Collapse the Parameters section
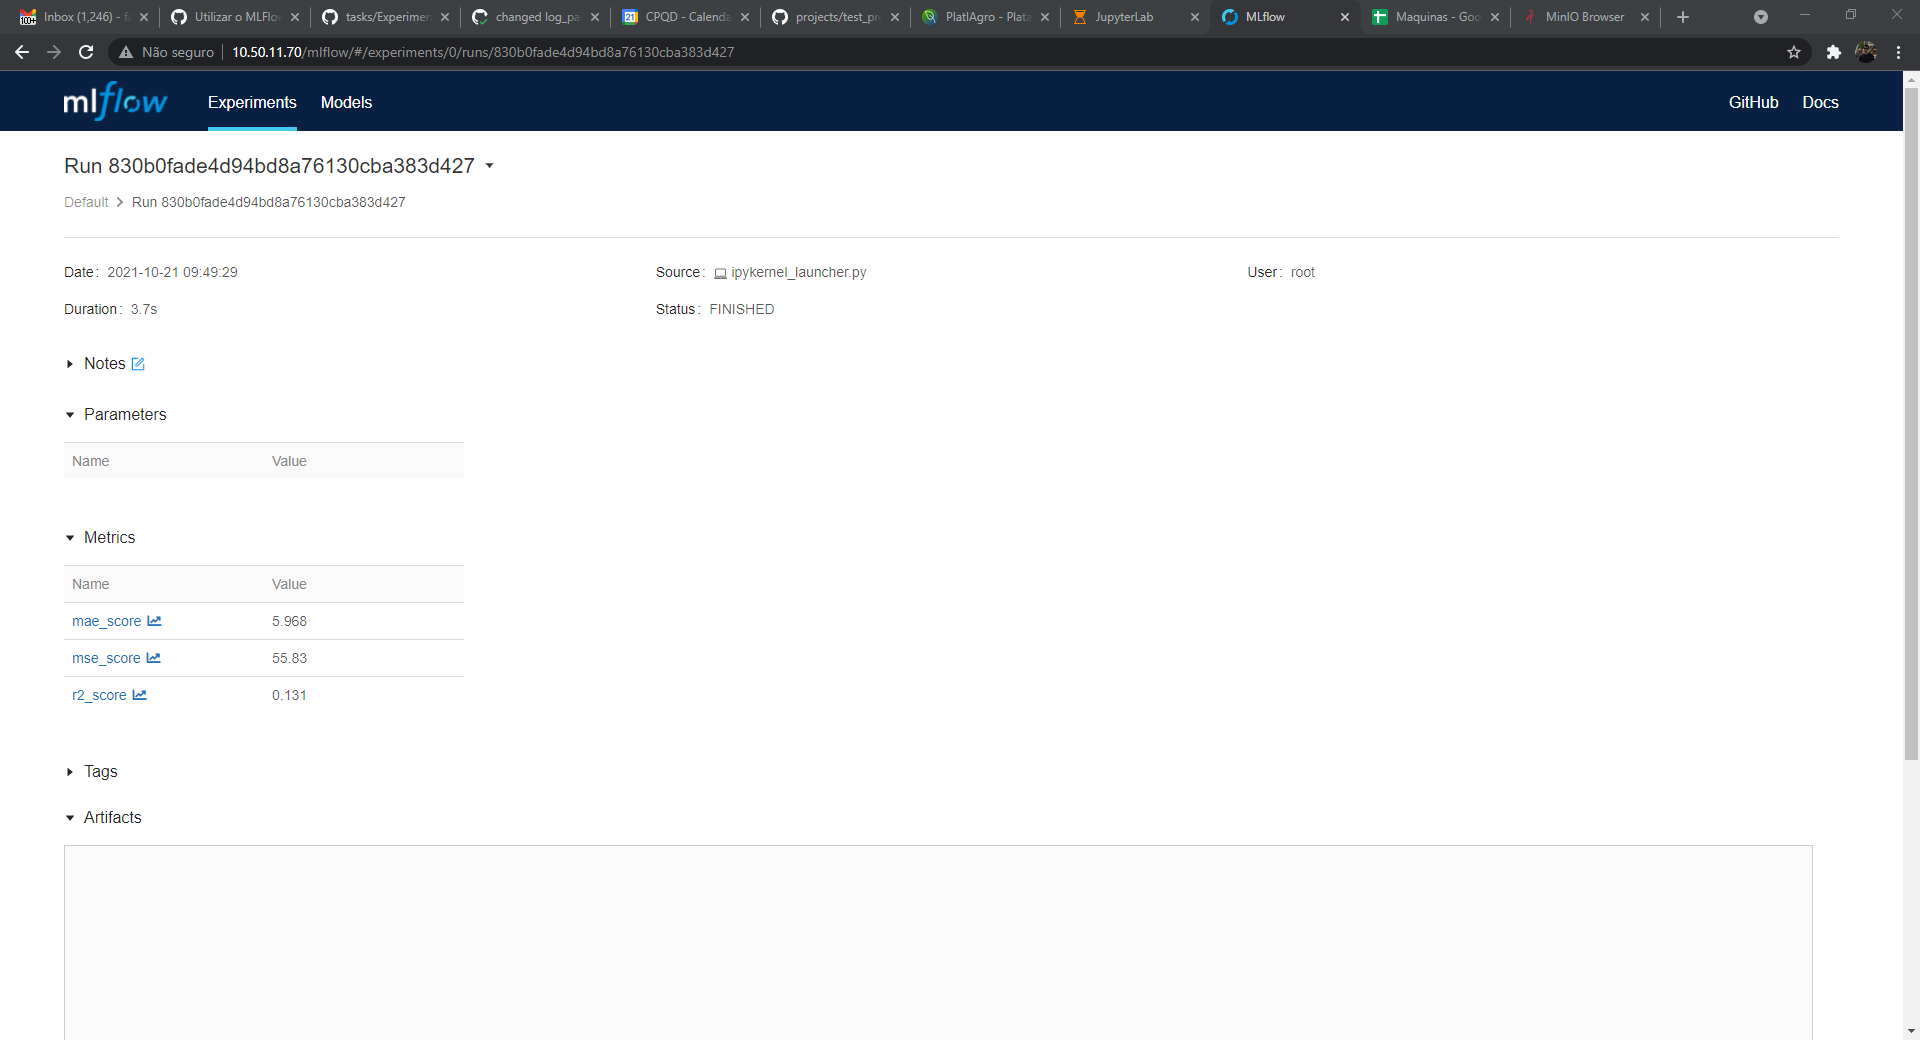Screen dimensions: 1920x1040 70,415
